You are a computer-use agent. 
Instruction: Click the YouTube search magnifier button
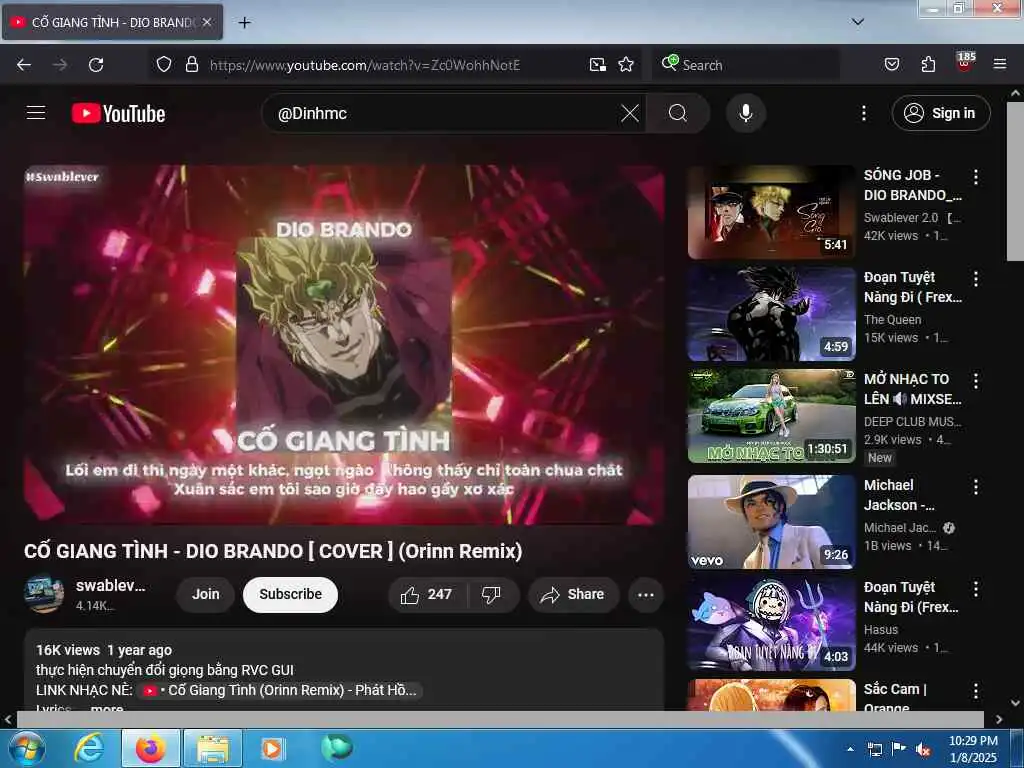point(678,113)
